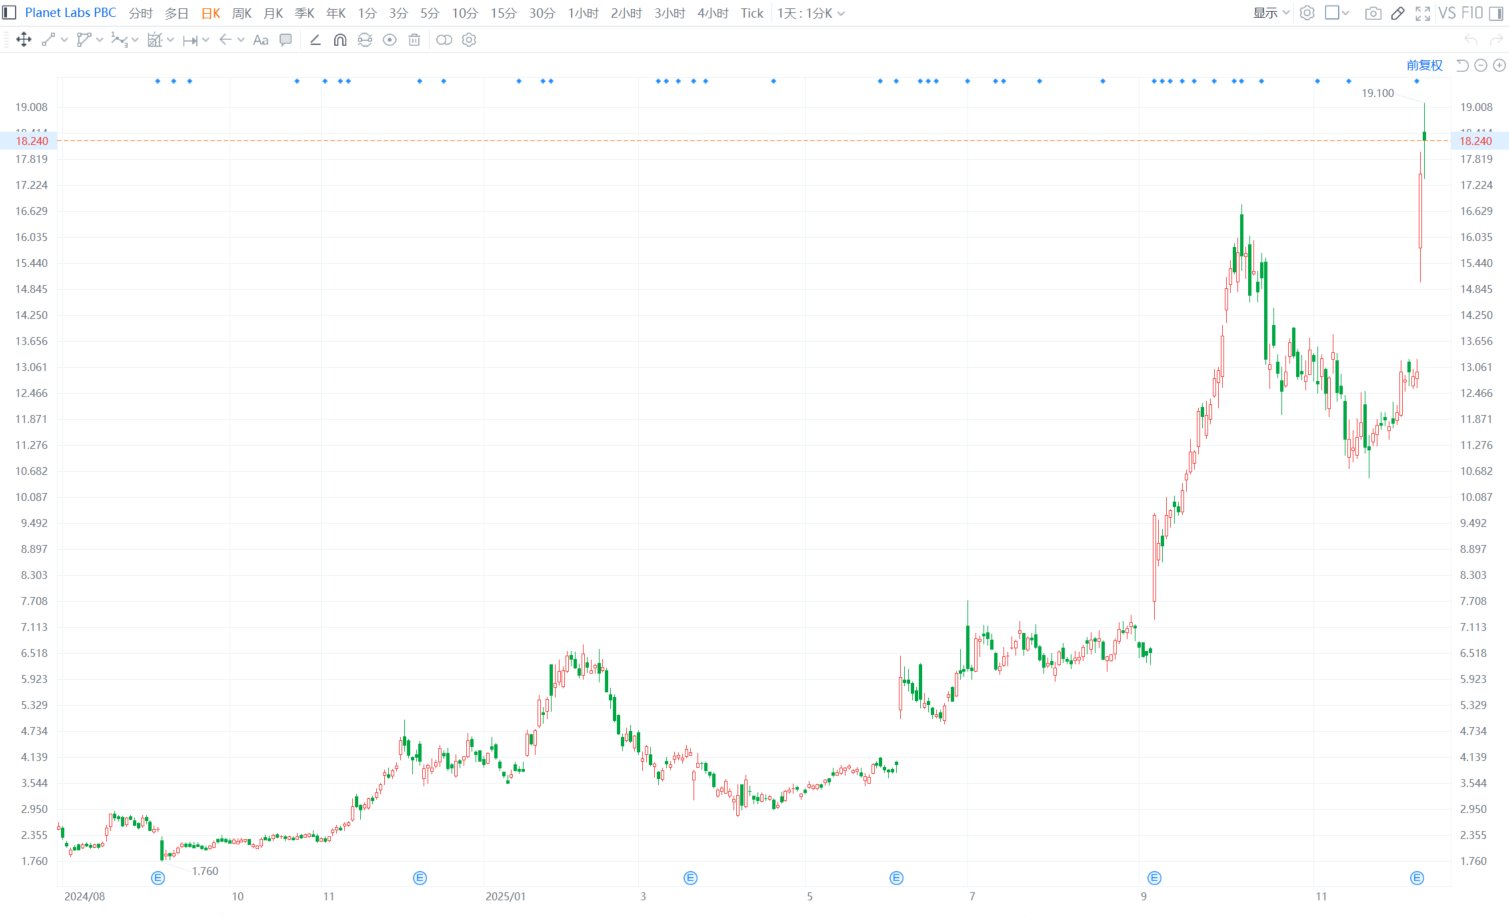Screen dimensions: 1509x917
Task: Expand the arrow tool dropdown
Action: tap(241, 40)
